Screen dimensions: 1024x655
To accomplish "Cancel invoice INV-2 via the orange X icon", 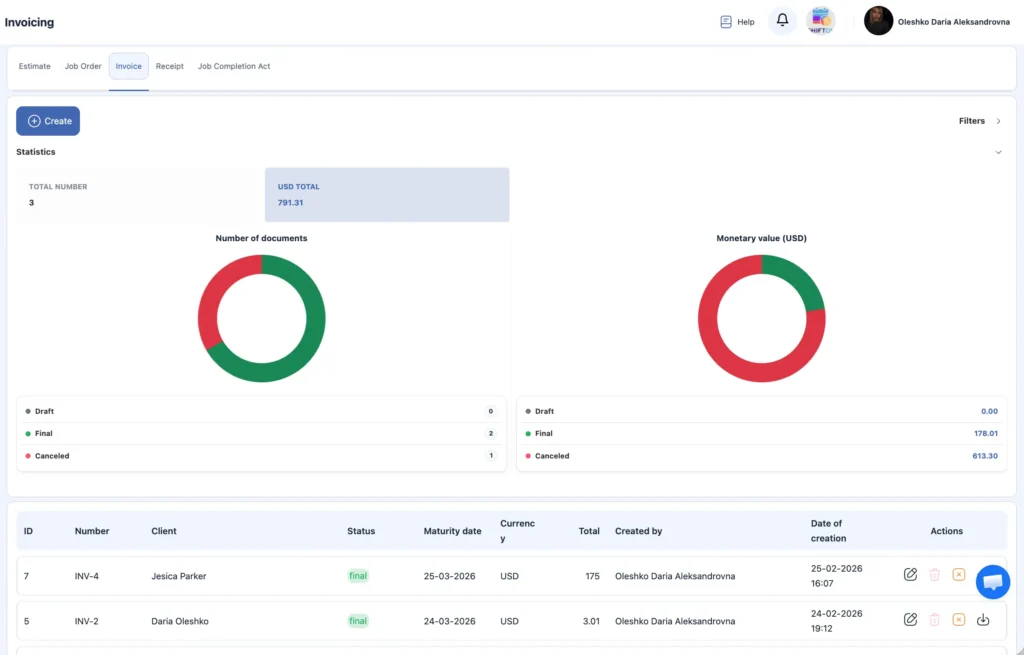I will [x=959, y=620].
